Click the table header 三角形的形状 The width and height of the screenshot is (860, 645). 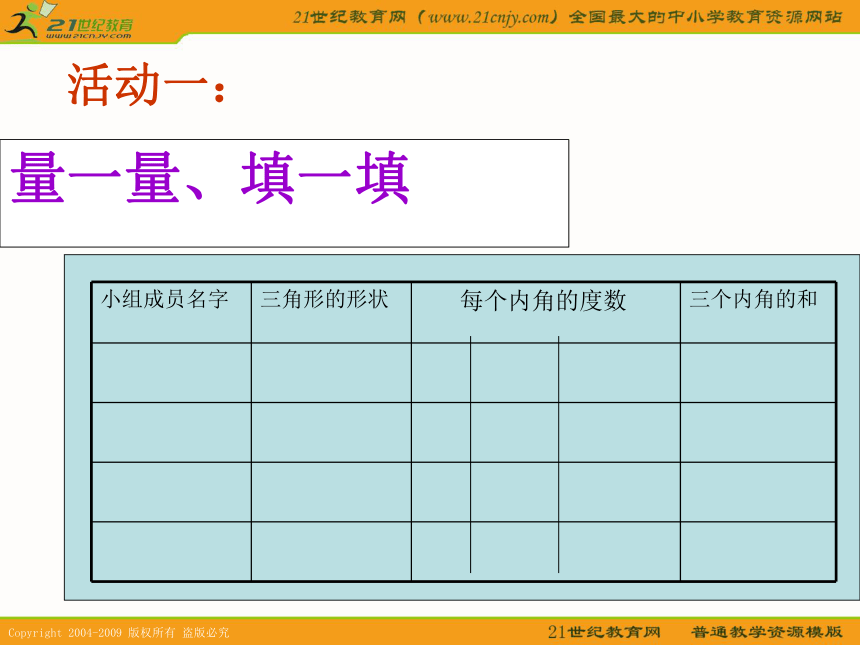point(324,299)
